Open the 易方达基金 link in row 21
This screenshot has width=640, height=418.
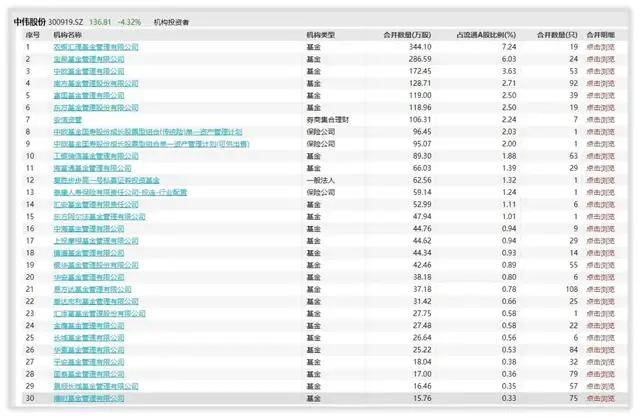pos(93,289)
